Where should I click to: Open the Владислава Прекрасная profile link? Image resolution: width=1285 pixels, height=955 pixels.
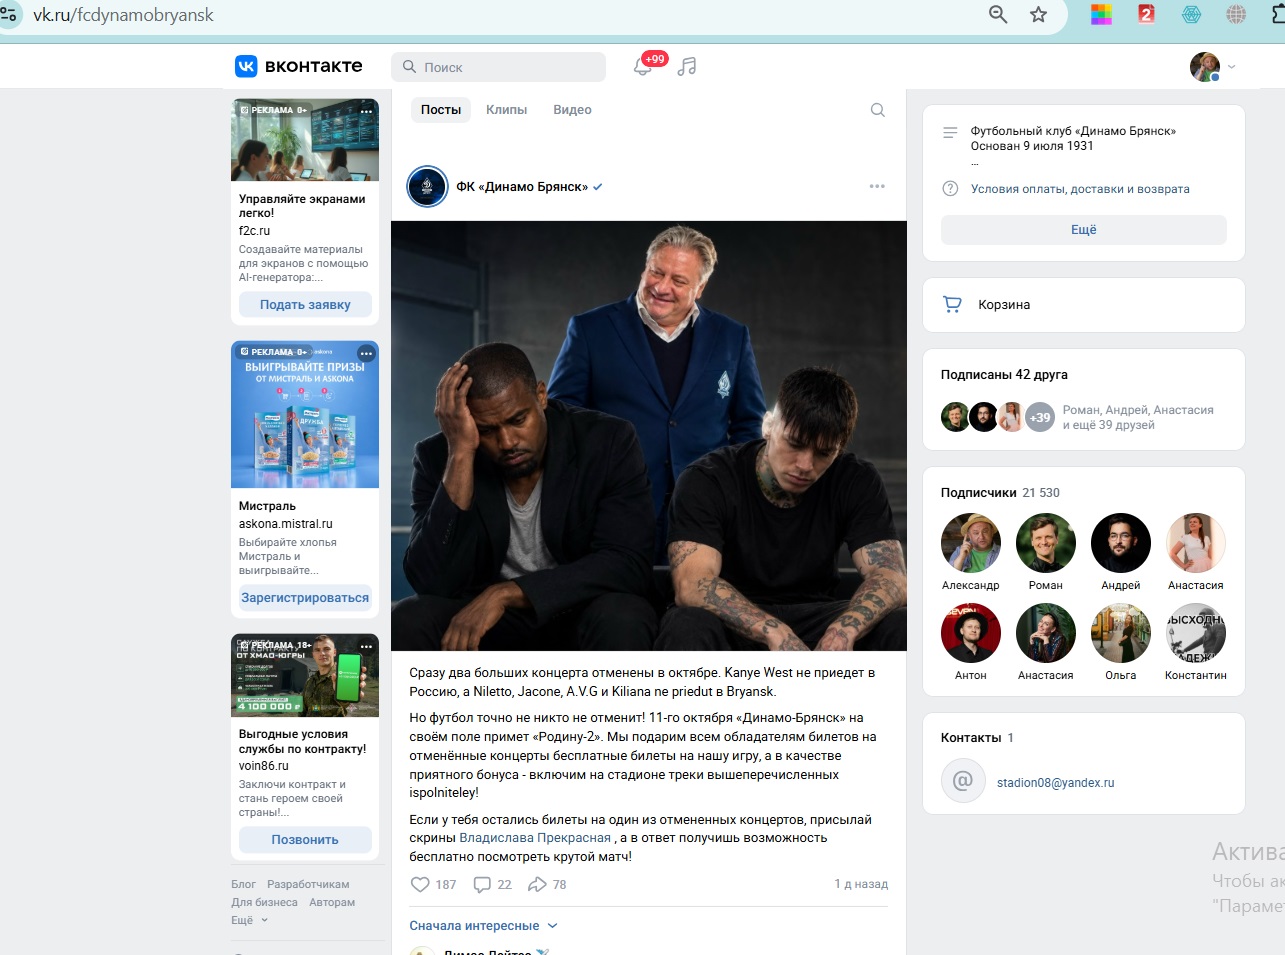coord(535,838)
